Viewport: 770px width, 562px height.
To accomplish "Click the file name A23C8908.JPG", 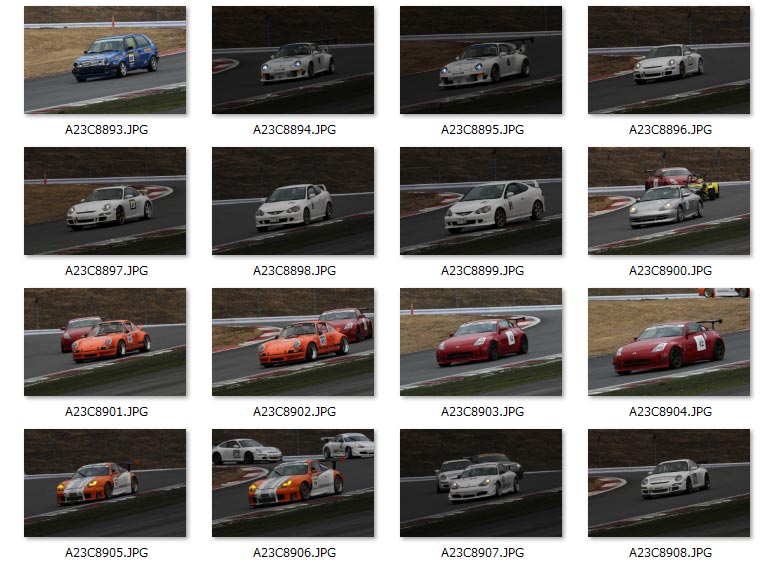I will pos(671,553).
